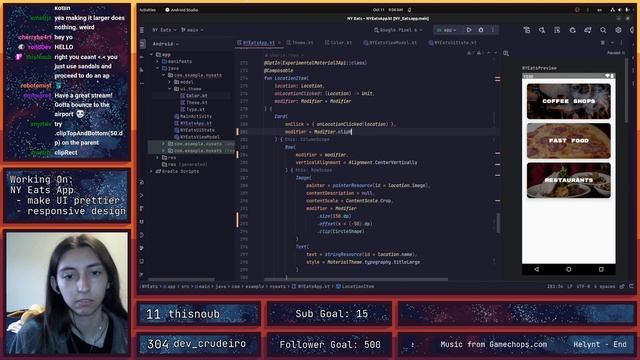The height and width of the screenshot is (360, 640).
Task: Click the cursor position status indicator
Action: click(555, 287)
